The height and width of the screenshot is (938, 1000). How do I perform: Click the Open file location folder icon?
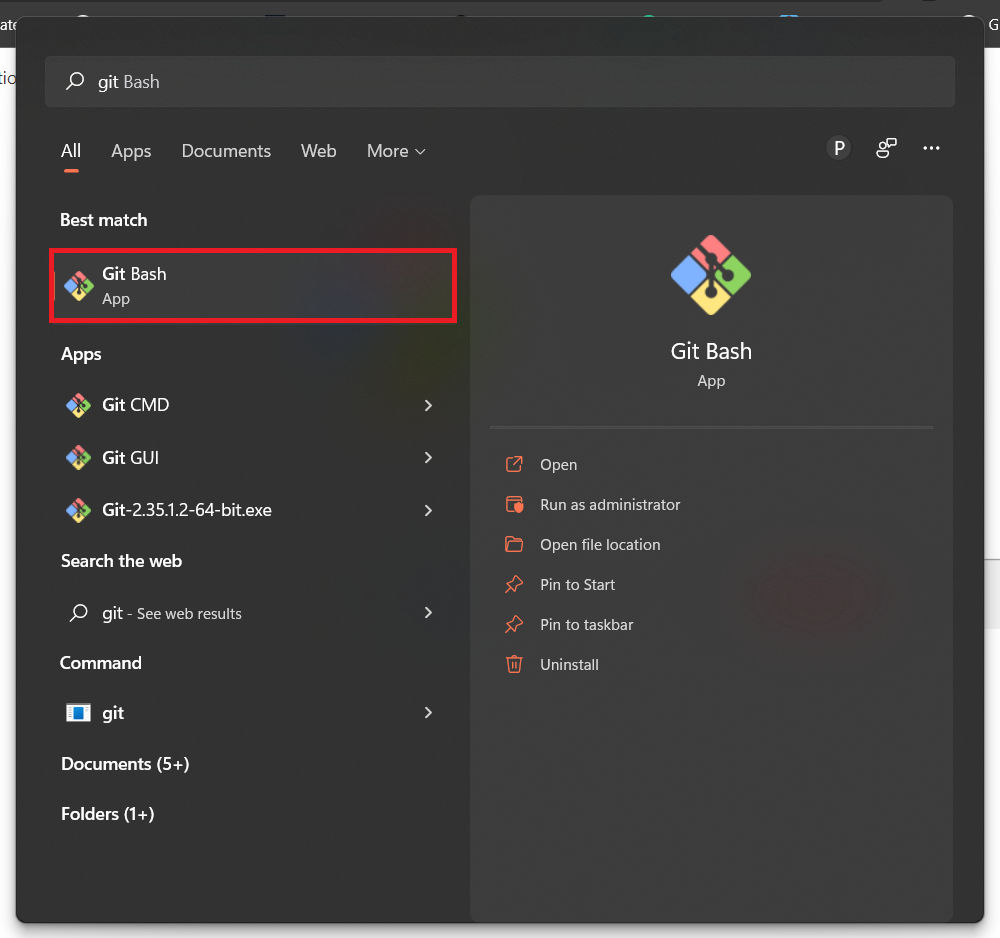pyautogui.click(x=514, y=544)
